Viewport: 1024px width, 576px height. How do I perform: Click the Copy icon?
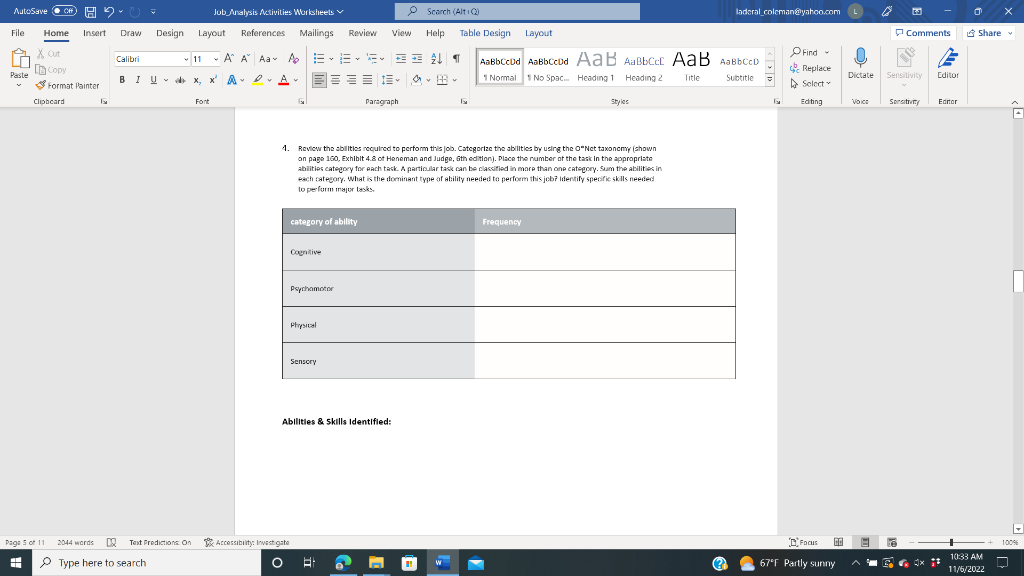tap(41, 70)
